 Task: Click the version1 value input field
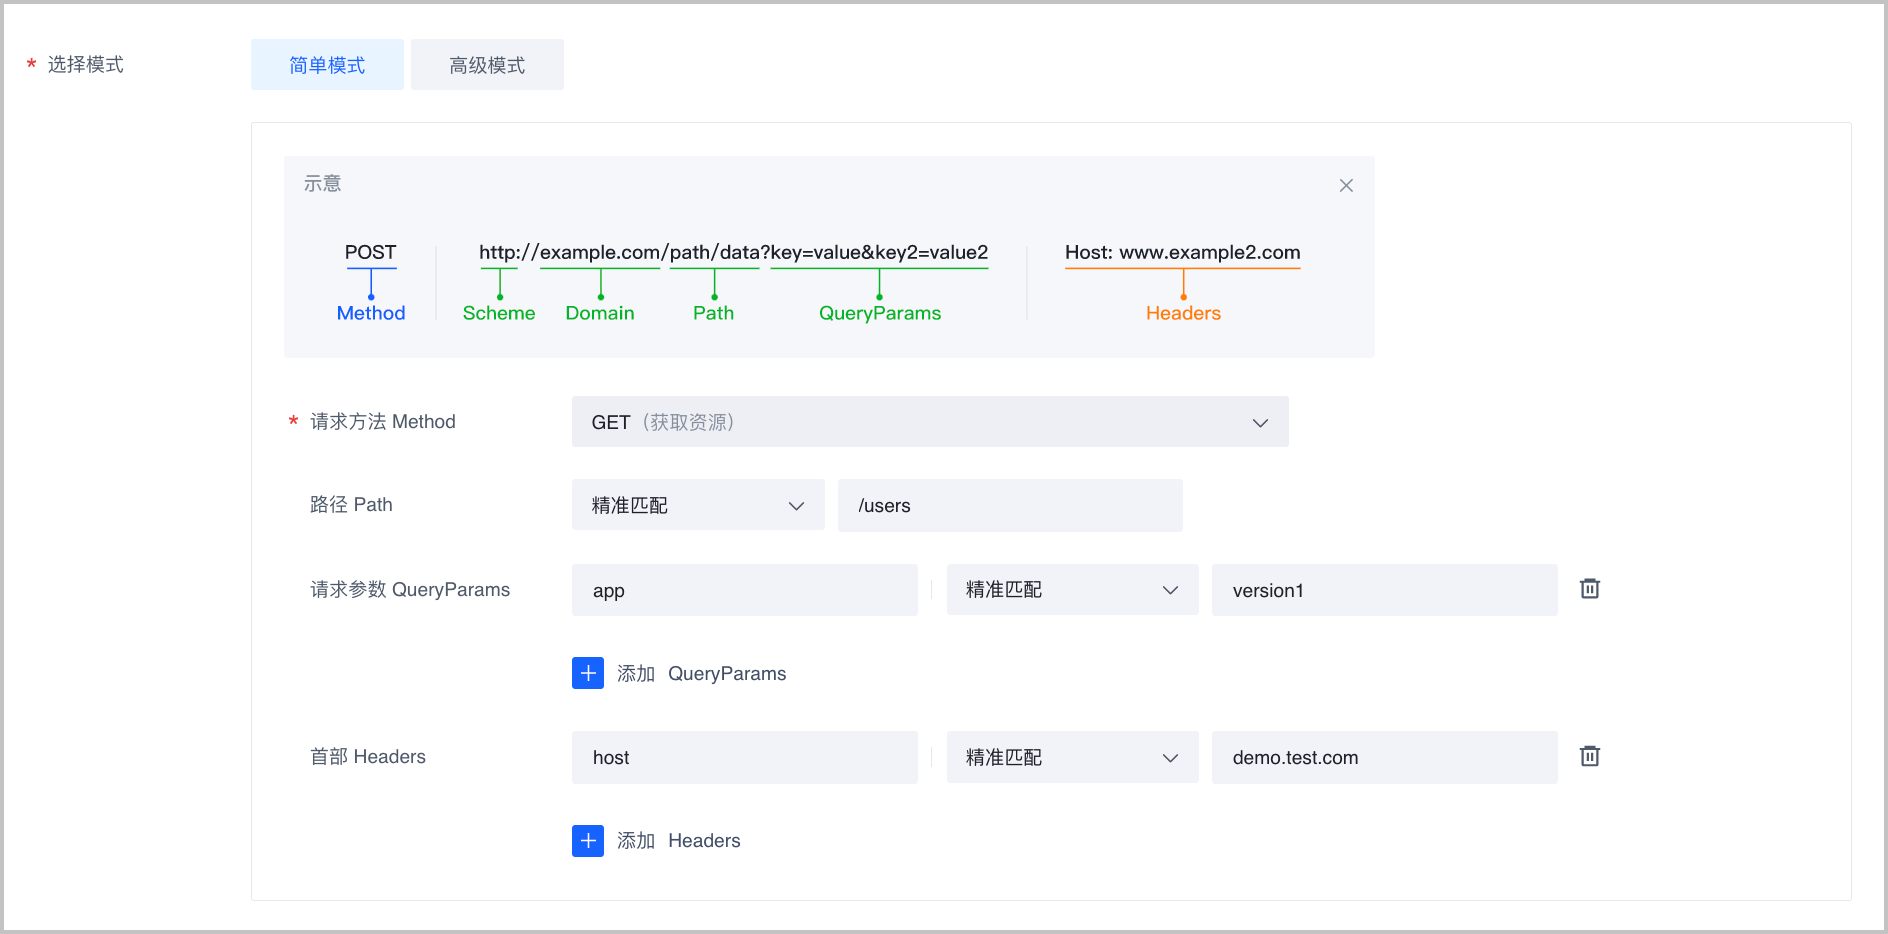[1383, 590]
